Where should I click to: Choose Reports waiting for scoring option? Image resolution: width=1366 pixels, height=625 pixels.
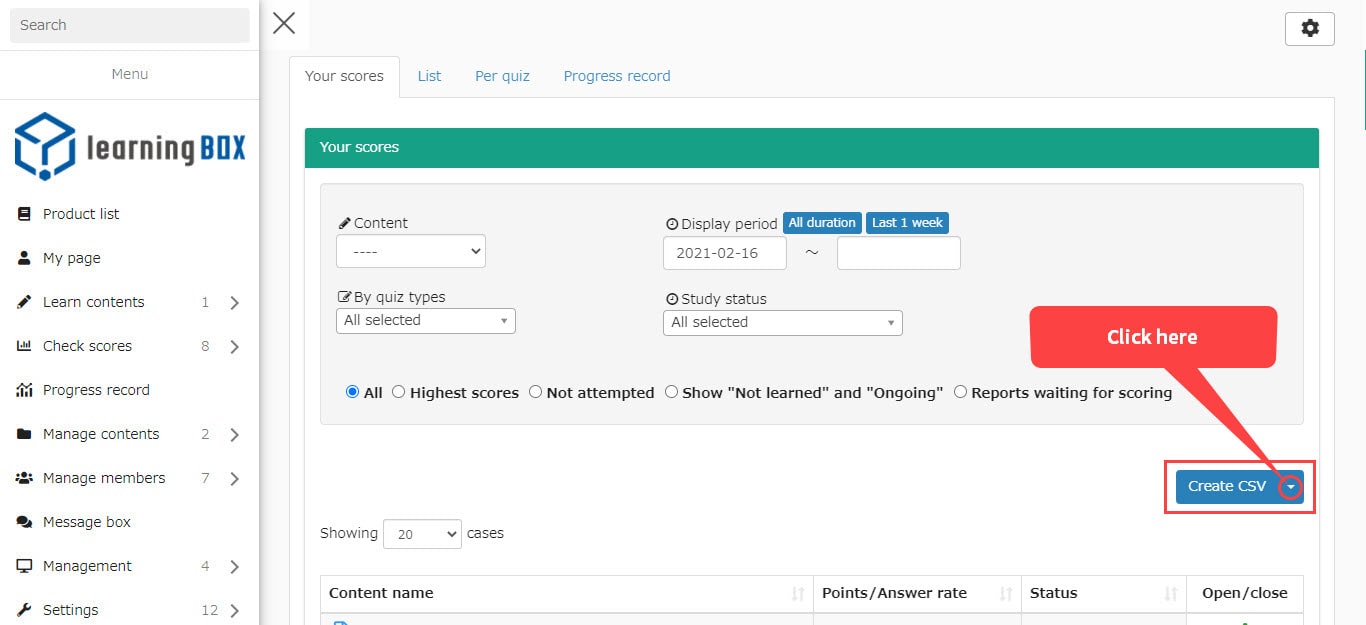pos(961,392)
